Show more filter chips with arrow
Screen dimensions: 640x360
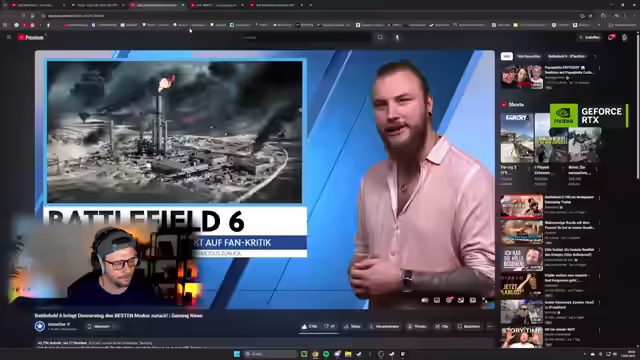click(595, 56)
